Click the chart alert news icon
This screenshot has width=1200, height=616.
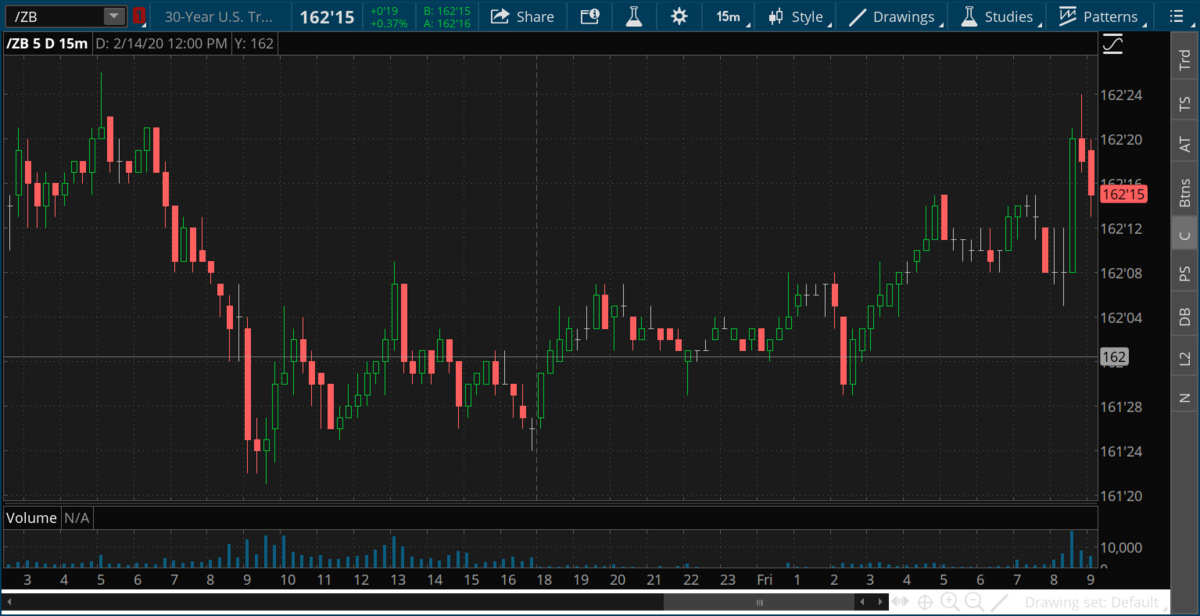(x=590, y=16)
